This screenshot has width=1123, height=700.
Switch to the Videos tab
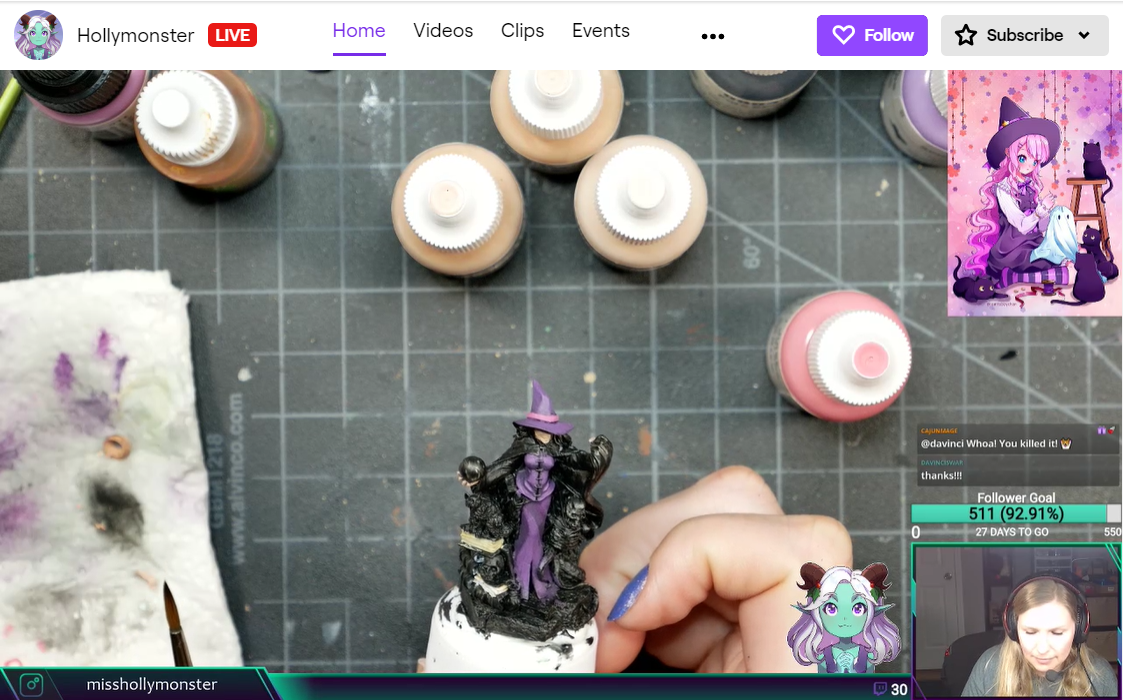click(x=443, y=31)
